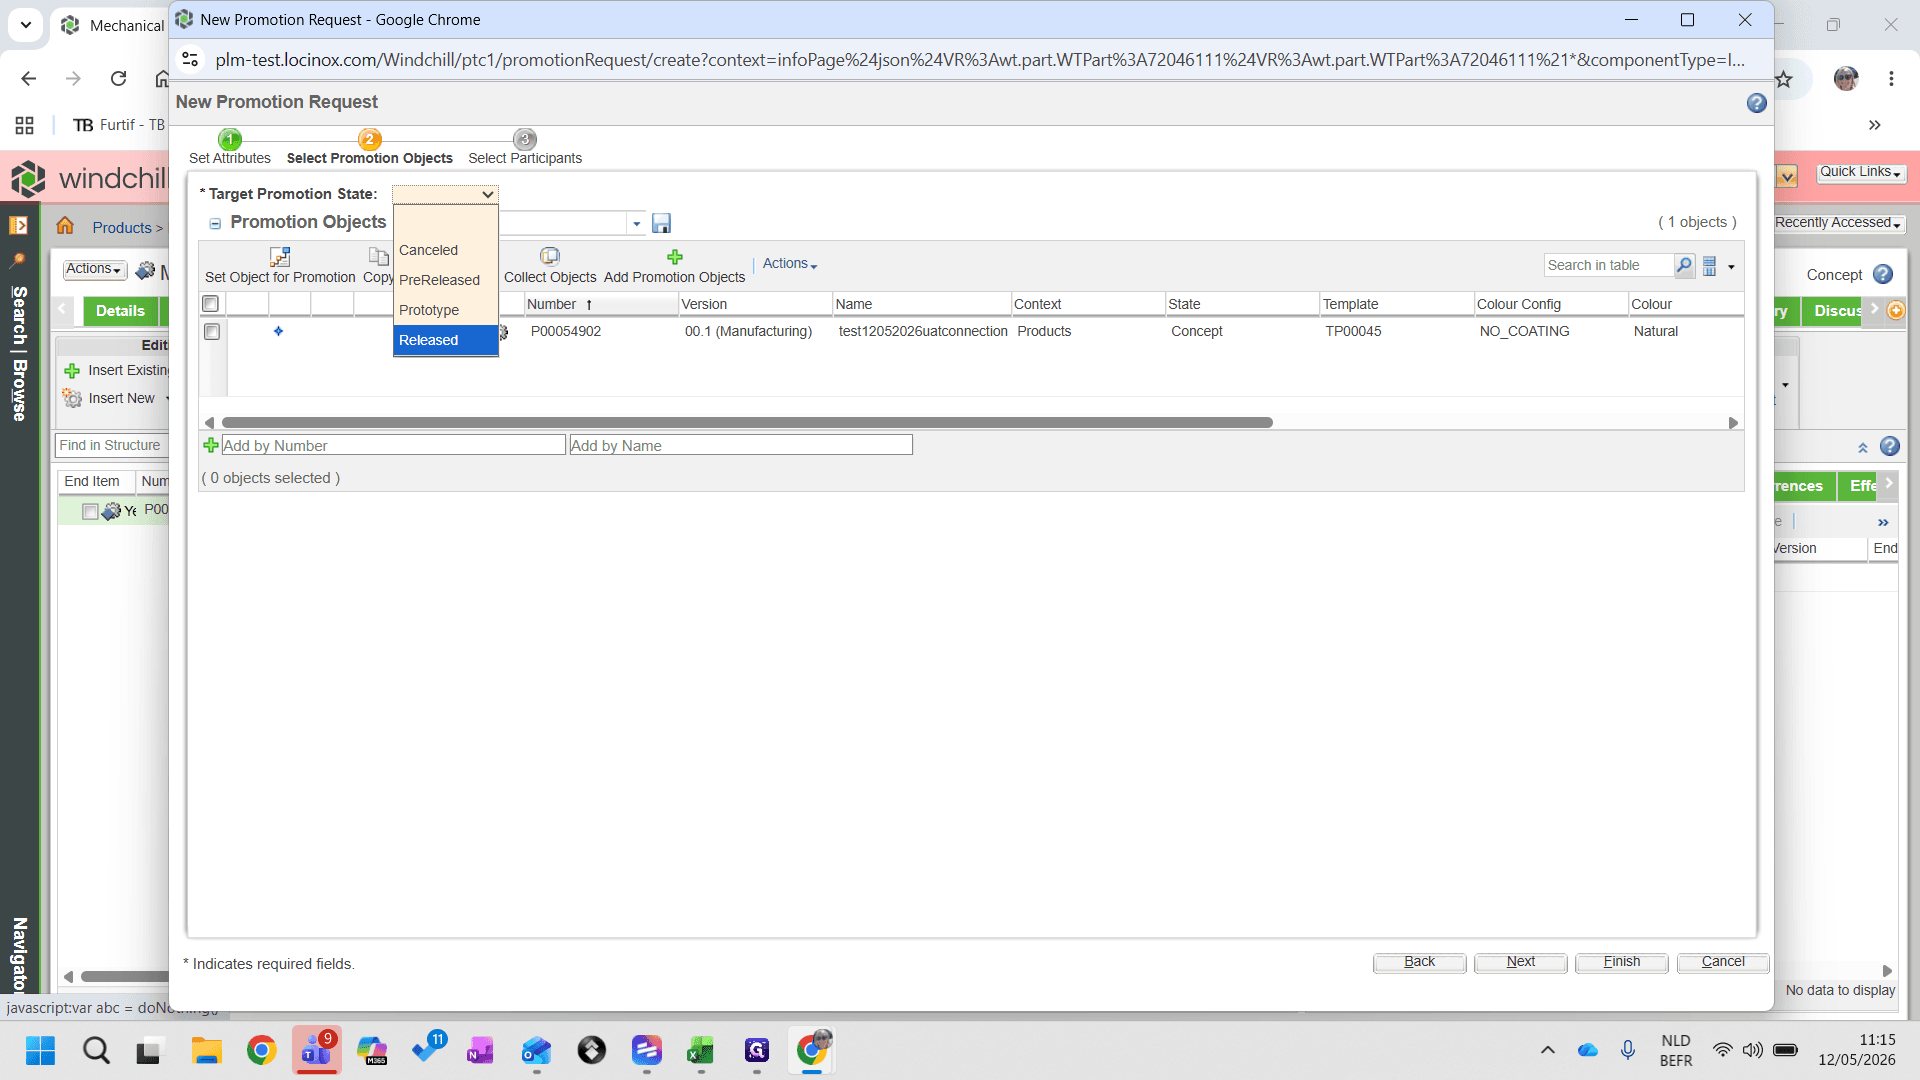The image size is (1920, 1080).
Task: Select PreReleased from the state list
Action: [445, 280]
